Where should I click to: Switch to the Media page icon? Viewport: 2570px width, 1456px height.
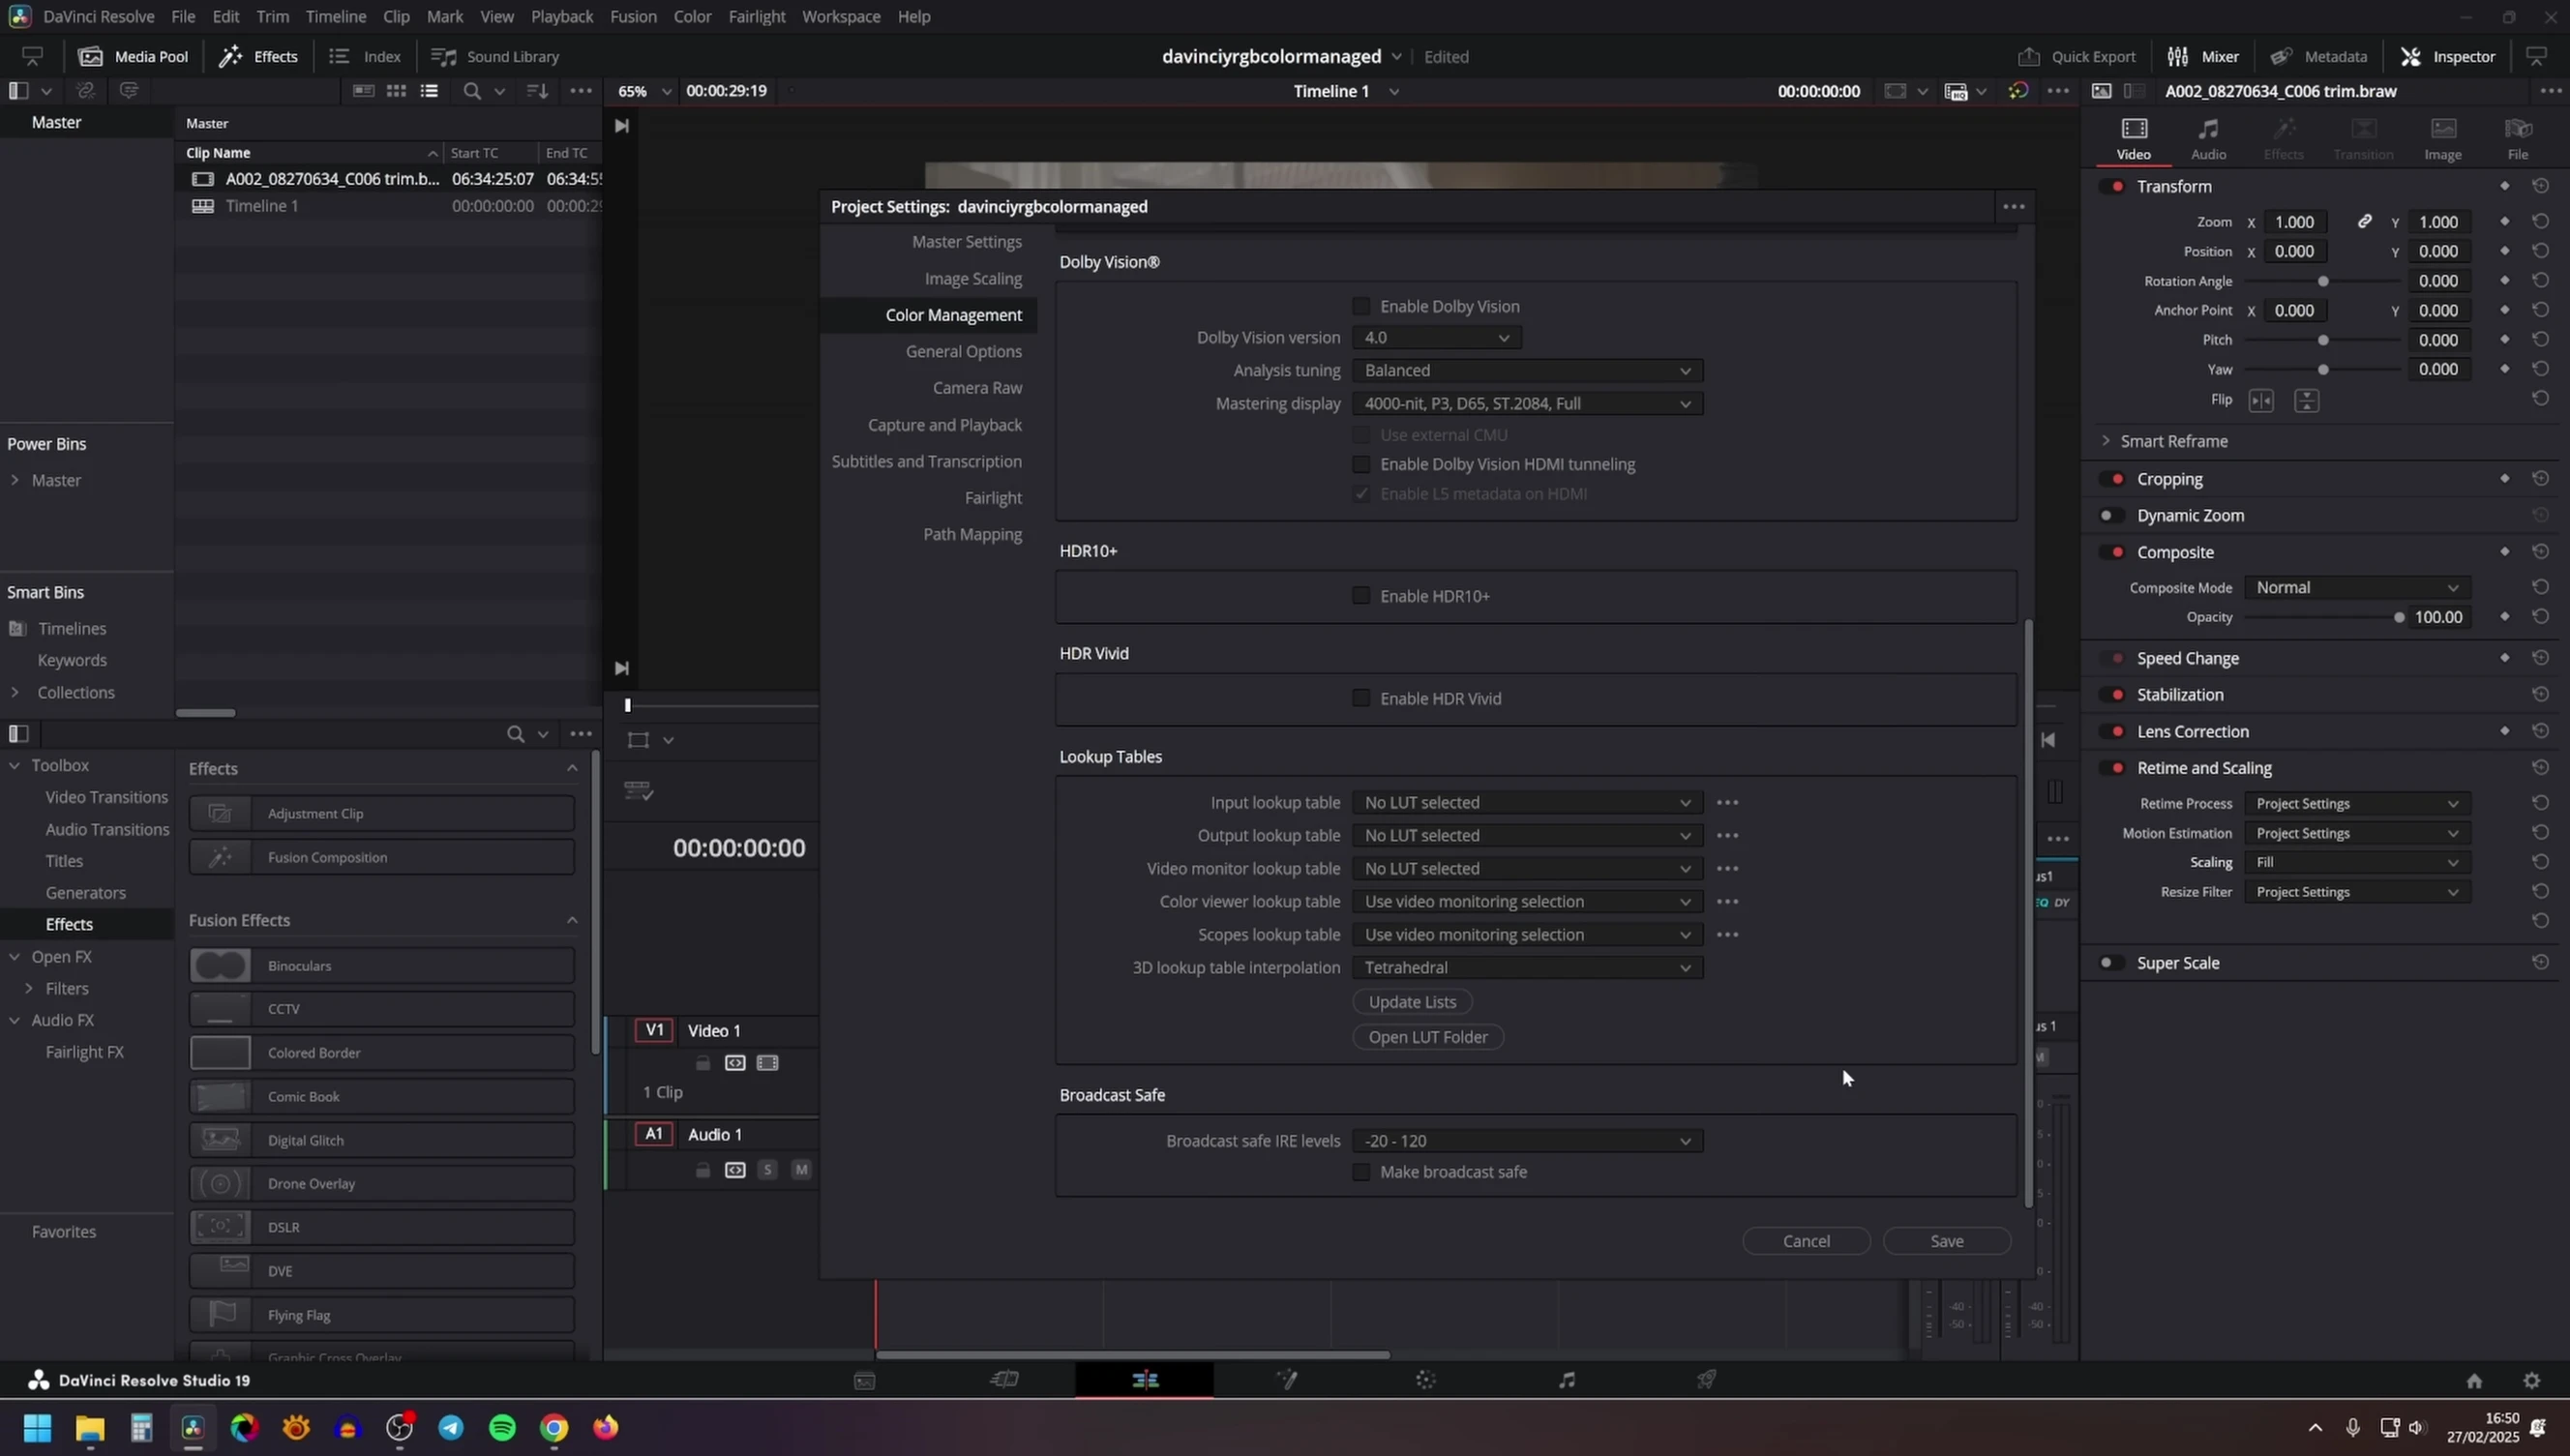point(864,1380)
